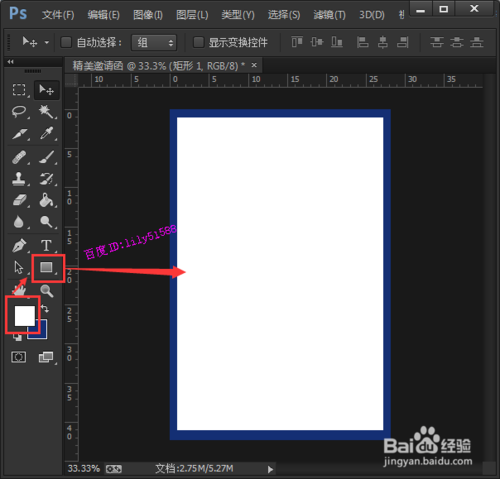Select the Pen tool
Image resolution: width=500 pixels, height=479 pixels.
point(19,246)
